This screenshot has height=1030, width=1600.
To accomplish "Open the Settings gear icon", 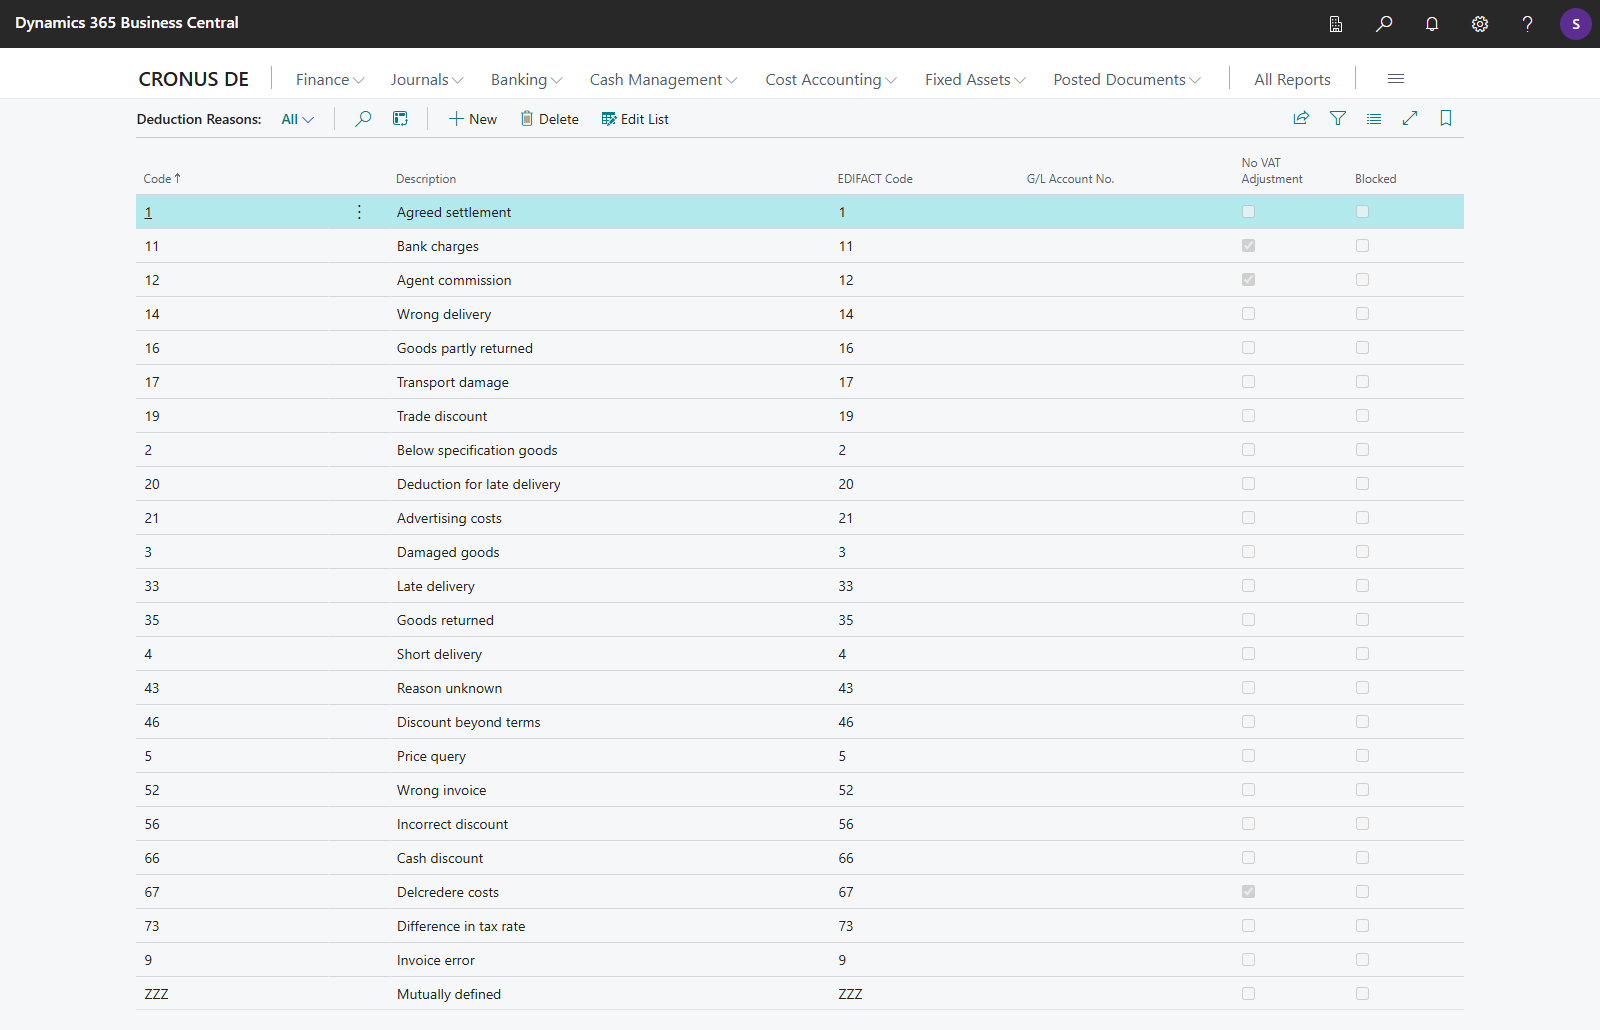I will click(1480, 24).
